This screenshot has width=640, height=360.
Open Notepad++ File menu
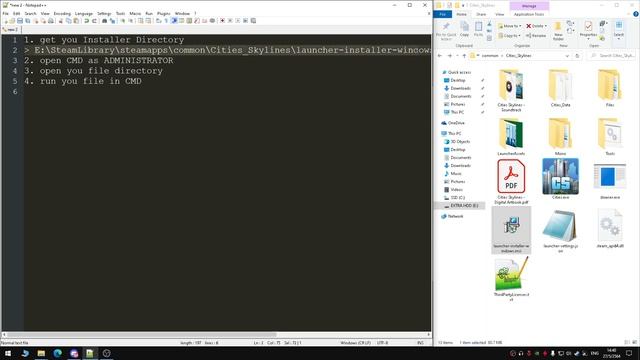[5, 13]
